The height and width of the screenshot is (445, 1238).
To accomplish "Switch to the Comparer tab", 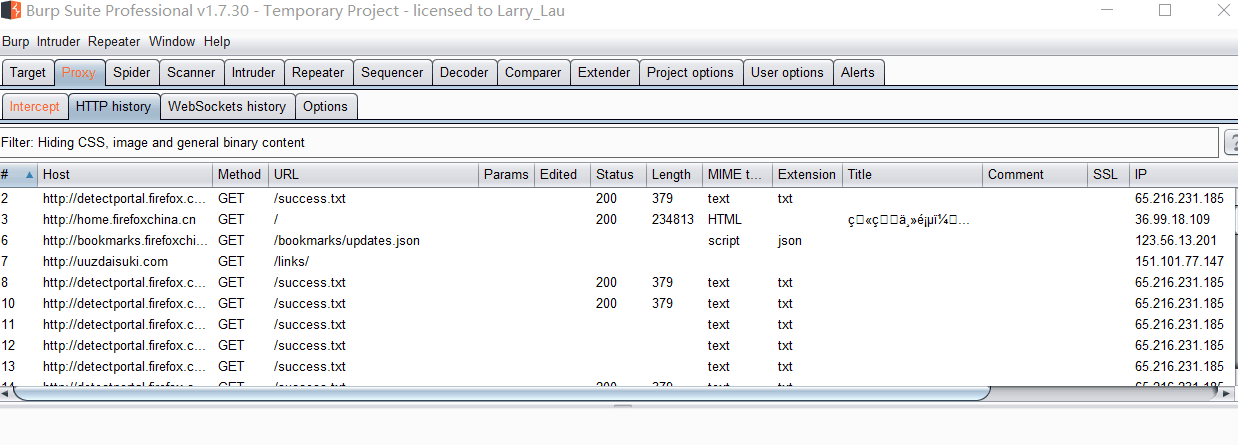I will pos(533,72).
